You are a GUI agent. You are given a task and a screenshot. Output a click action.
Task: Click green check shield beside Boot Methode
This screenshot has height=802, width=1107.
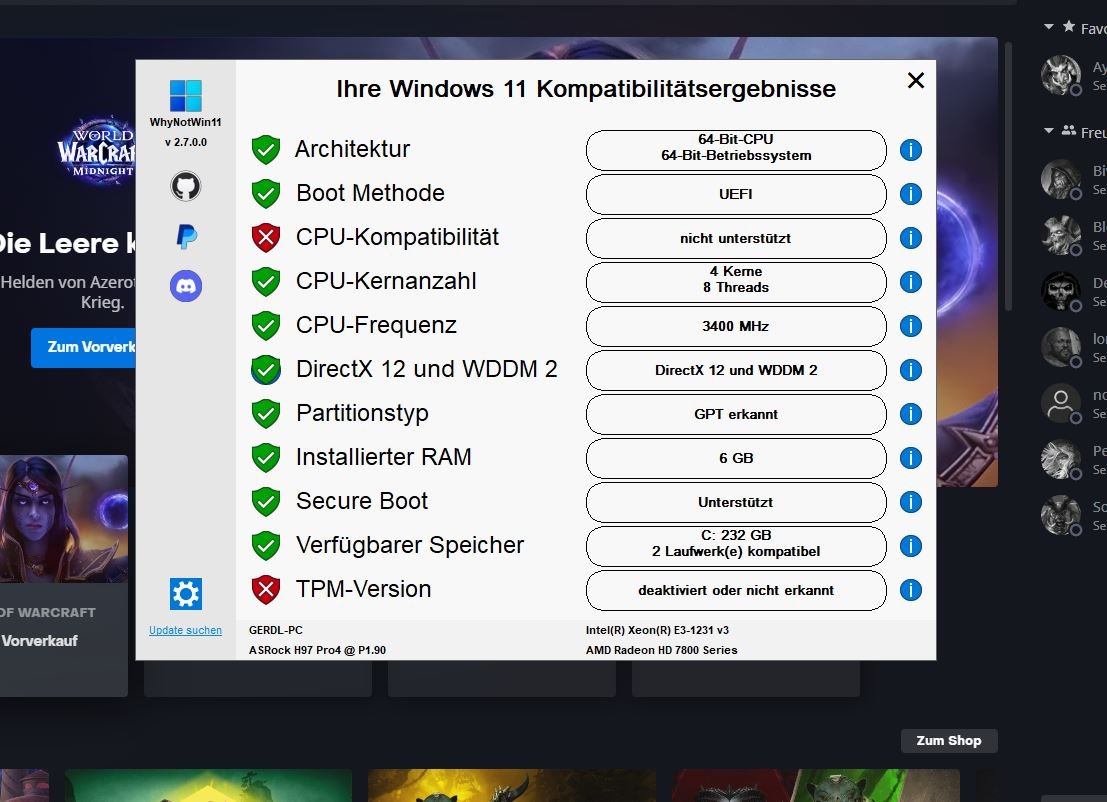266,193
